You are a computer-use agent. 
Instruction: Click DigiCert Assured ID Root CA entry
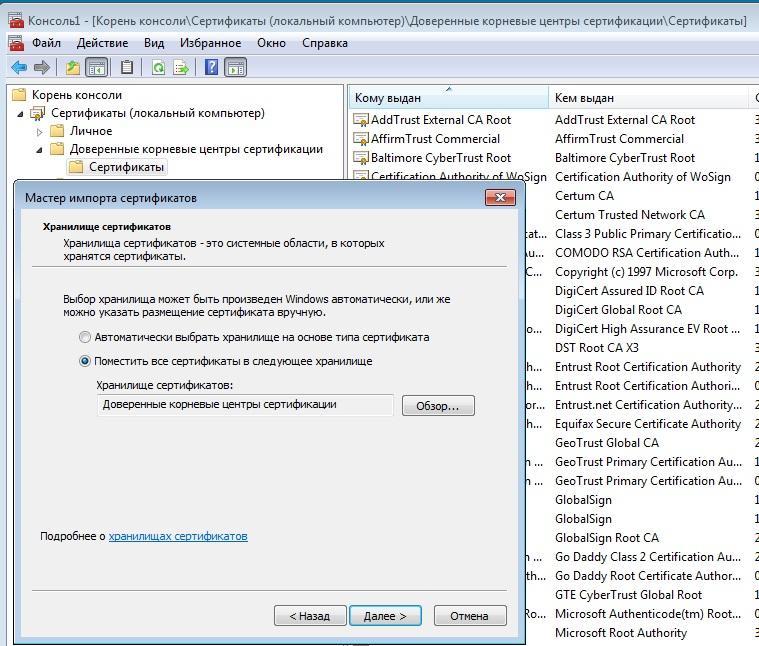click(629, 291)
